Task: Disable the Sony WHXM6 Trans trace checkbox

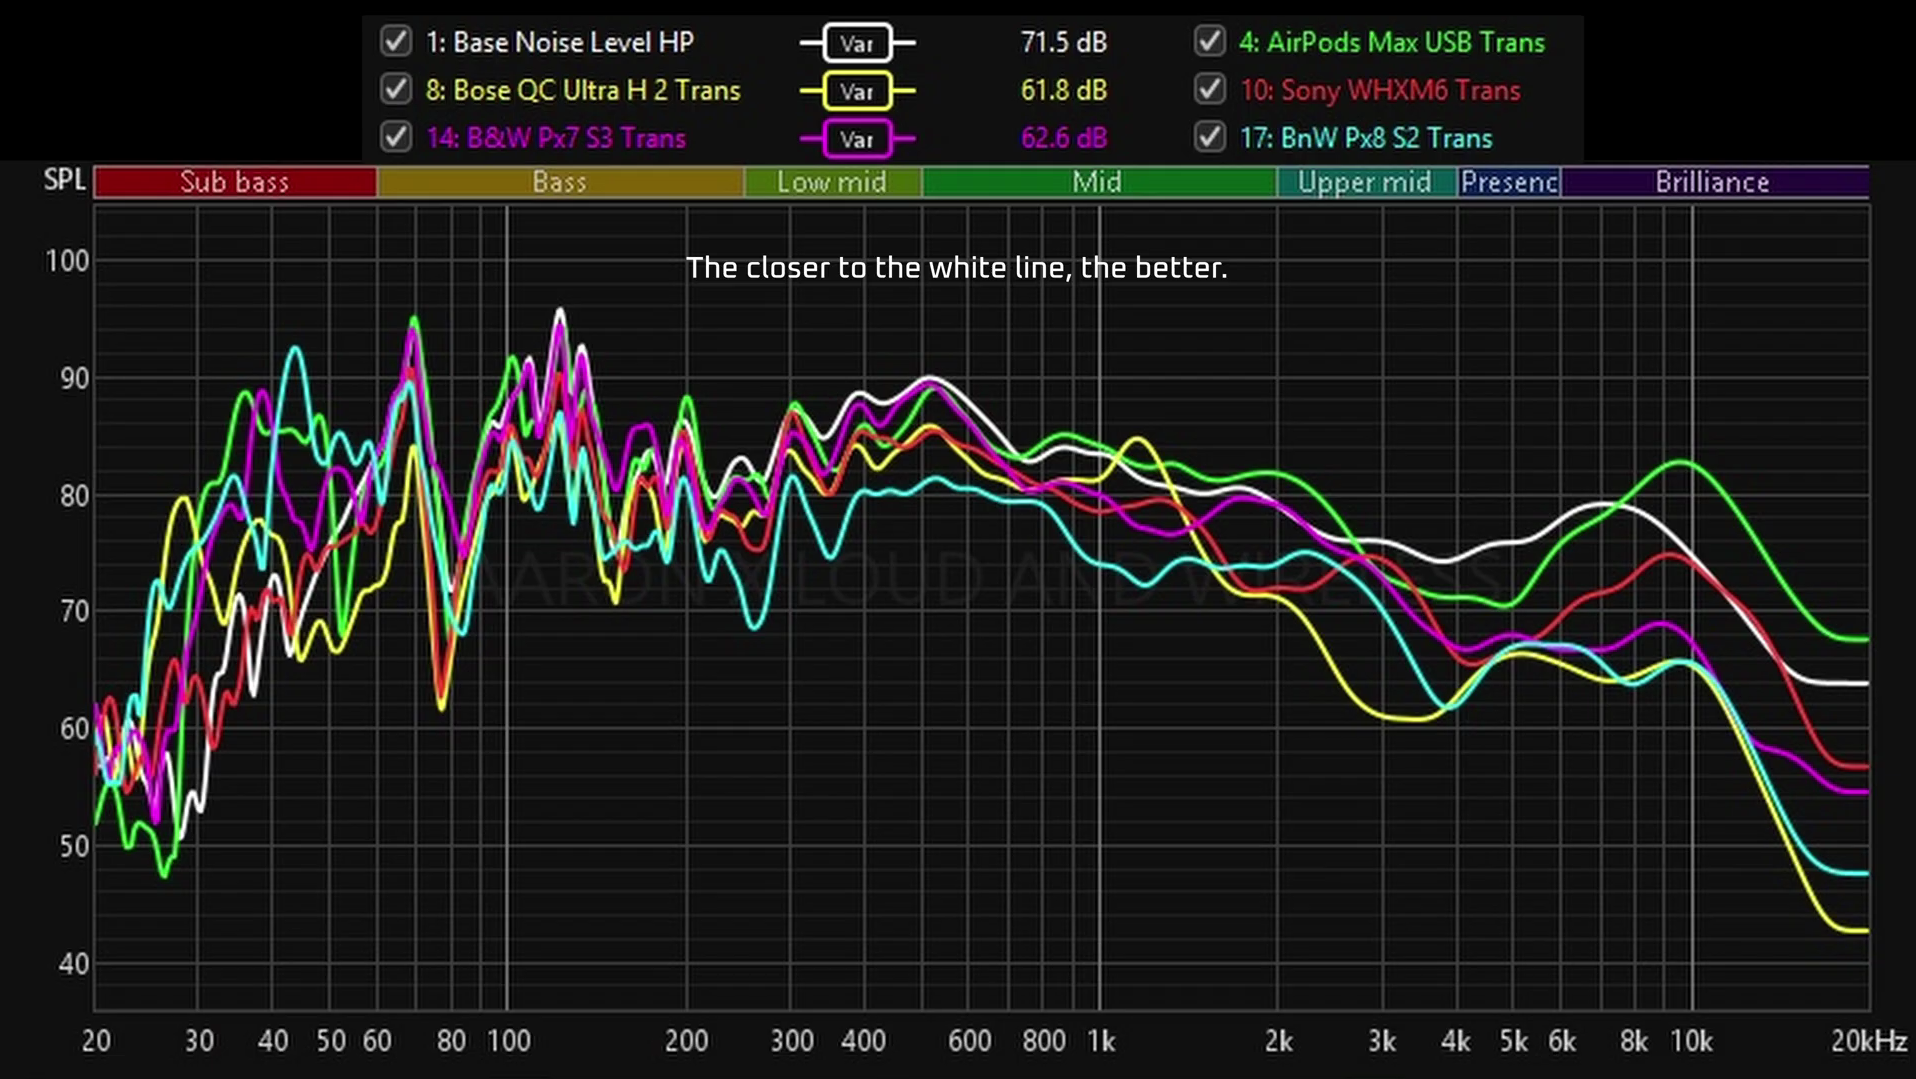Action: pos(1210,90)
